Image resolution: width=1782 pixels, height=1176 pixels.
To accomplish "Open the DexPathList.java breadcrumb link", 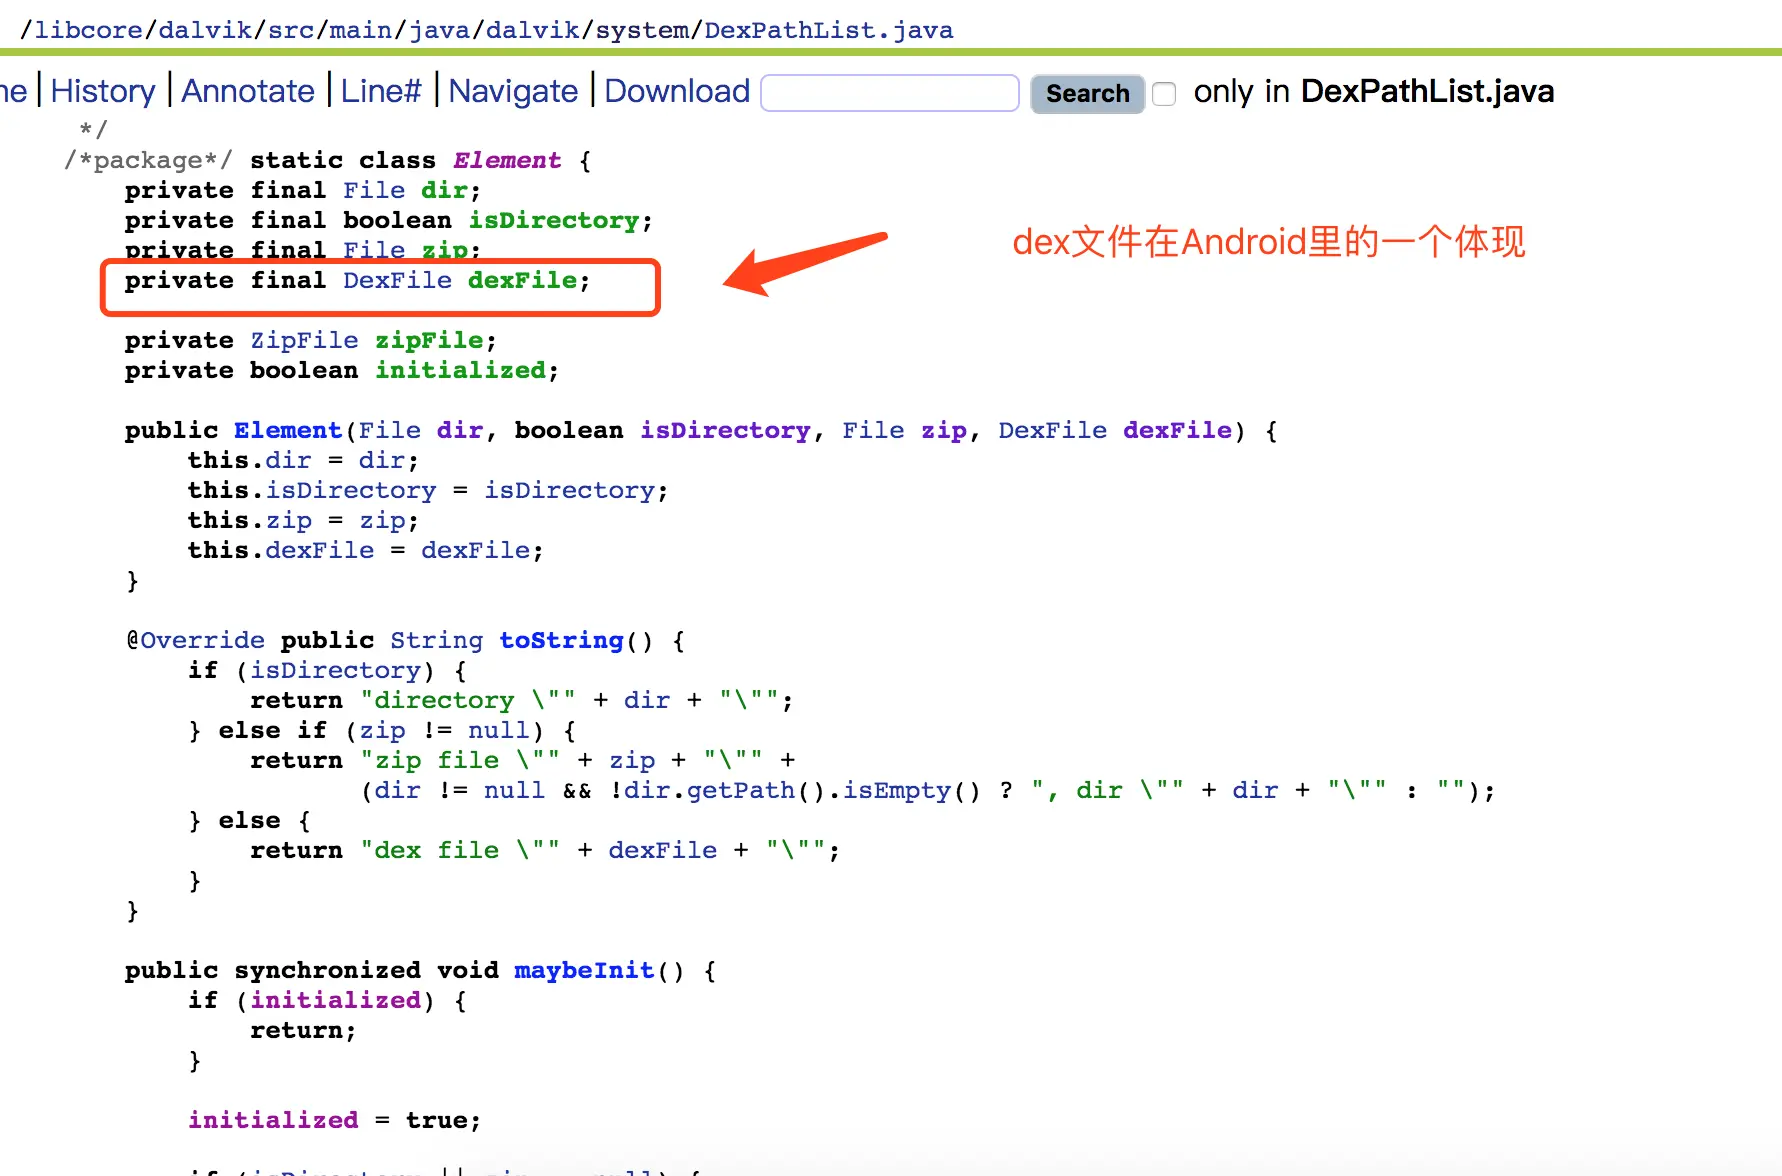I will (x=828, y=30).
